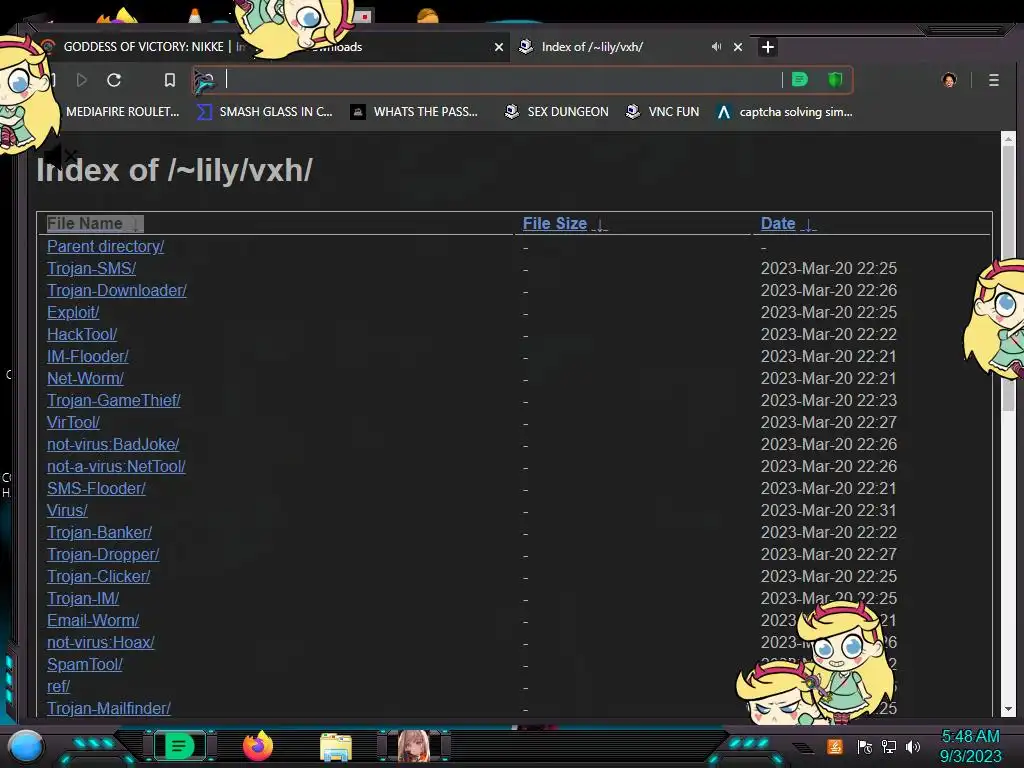
Task: Open the Action Center flag tray icon
Action: [x=864, y=746]
